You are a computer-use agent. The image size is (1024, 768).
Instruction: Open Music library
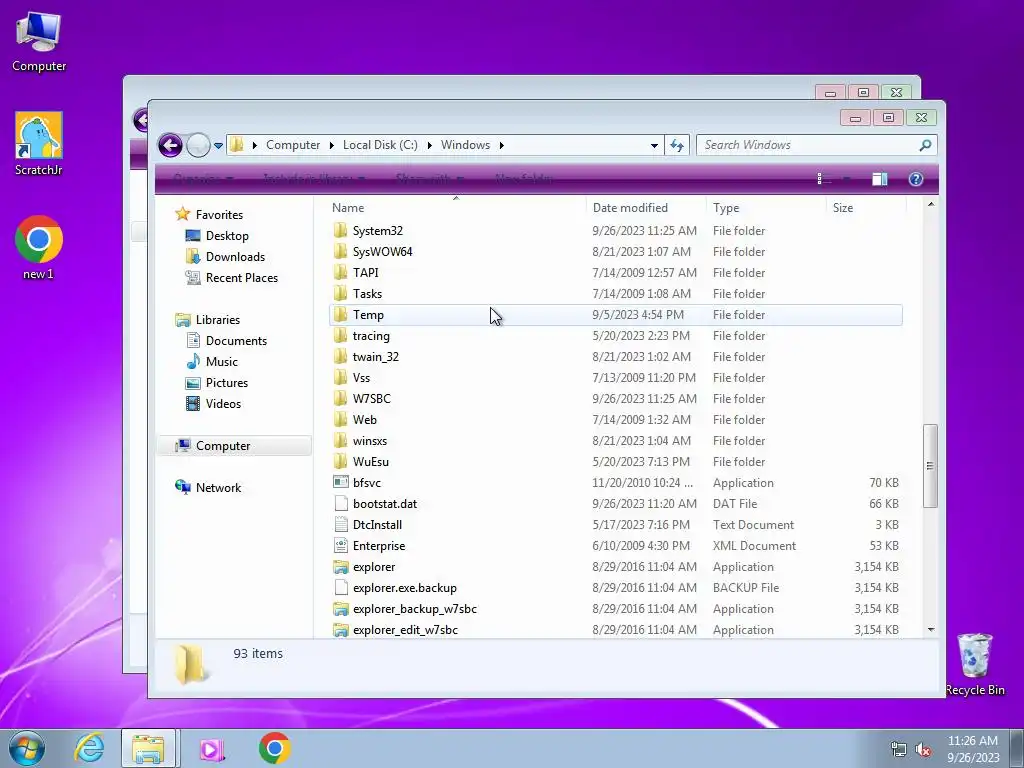tap(221, 362)
